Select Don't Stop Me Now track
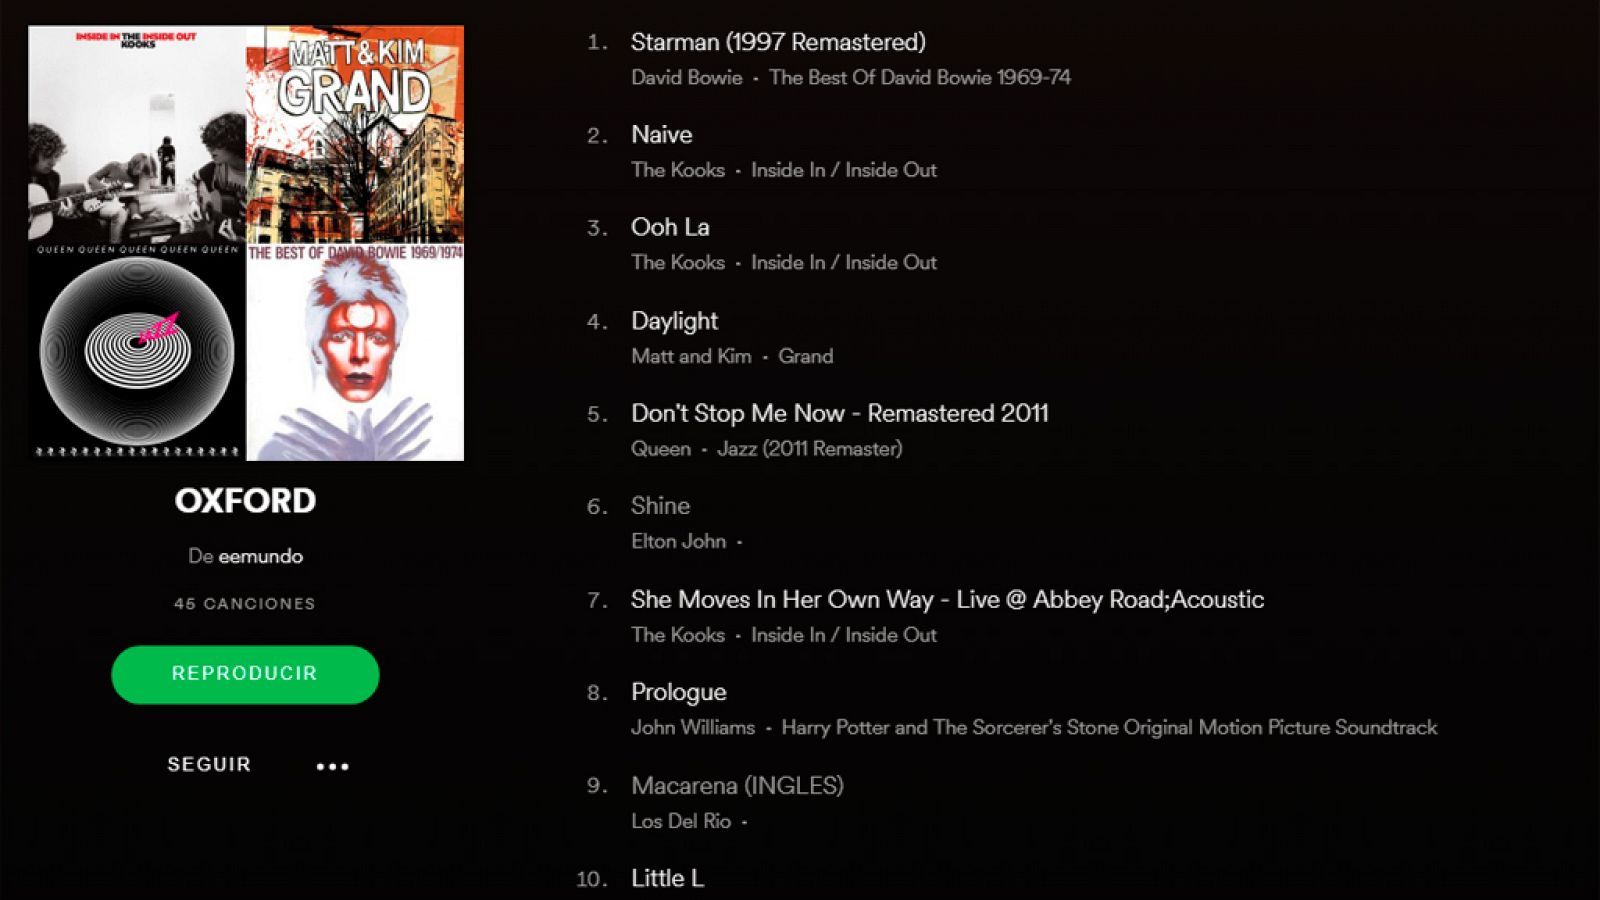Image resolution: width=1600 pixels, height=900 pixels. 839,413
